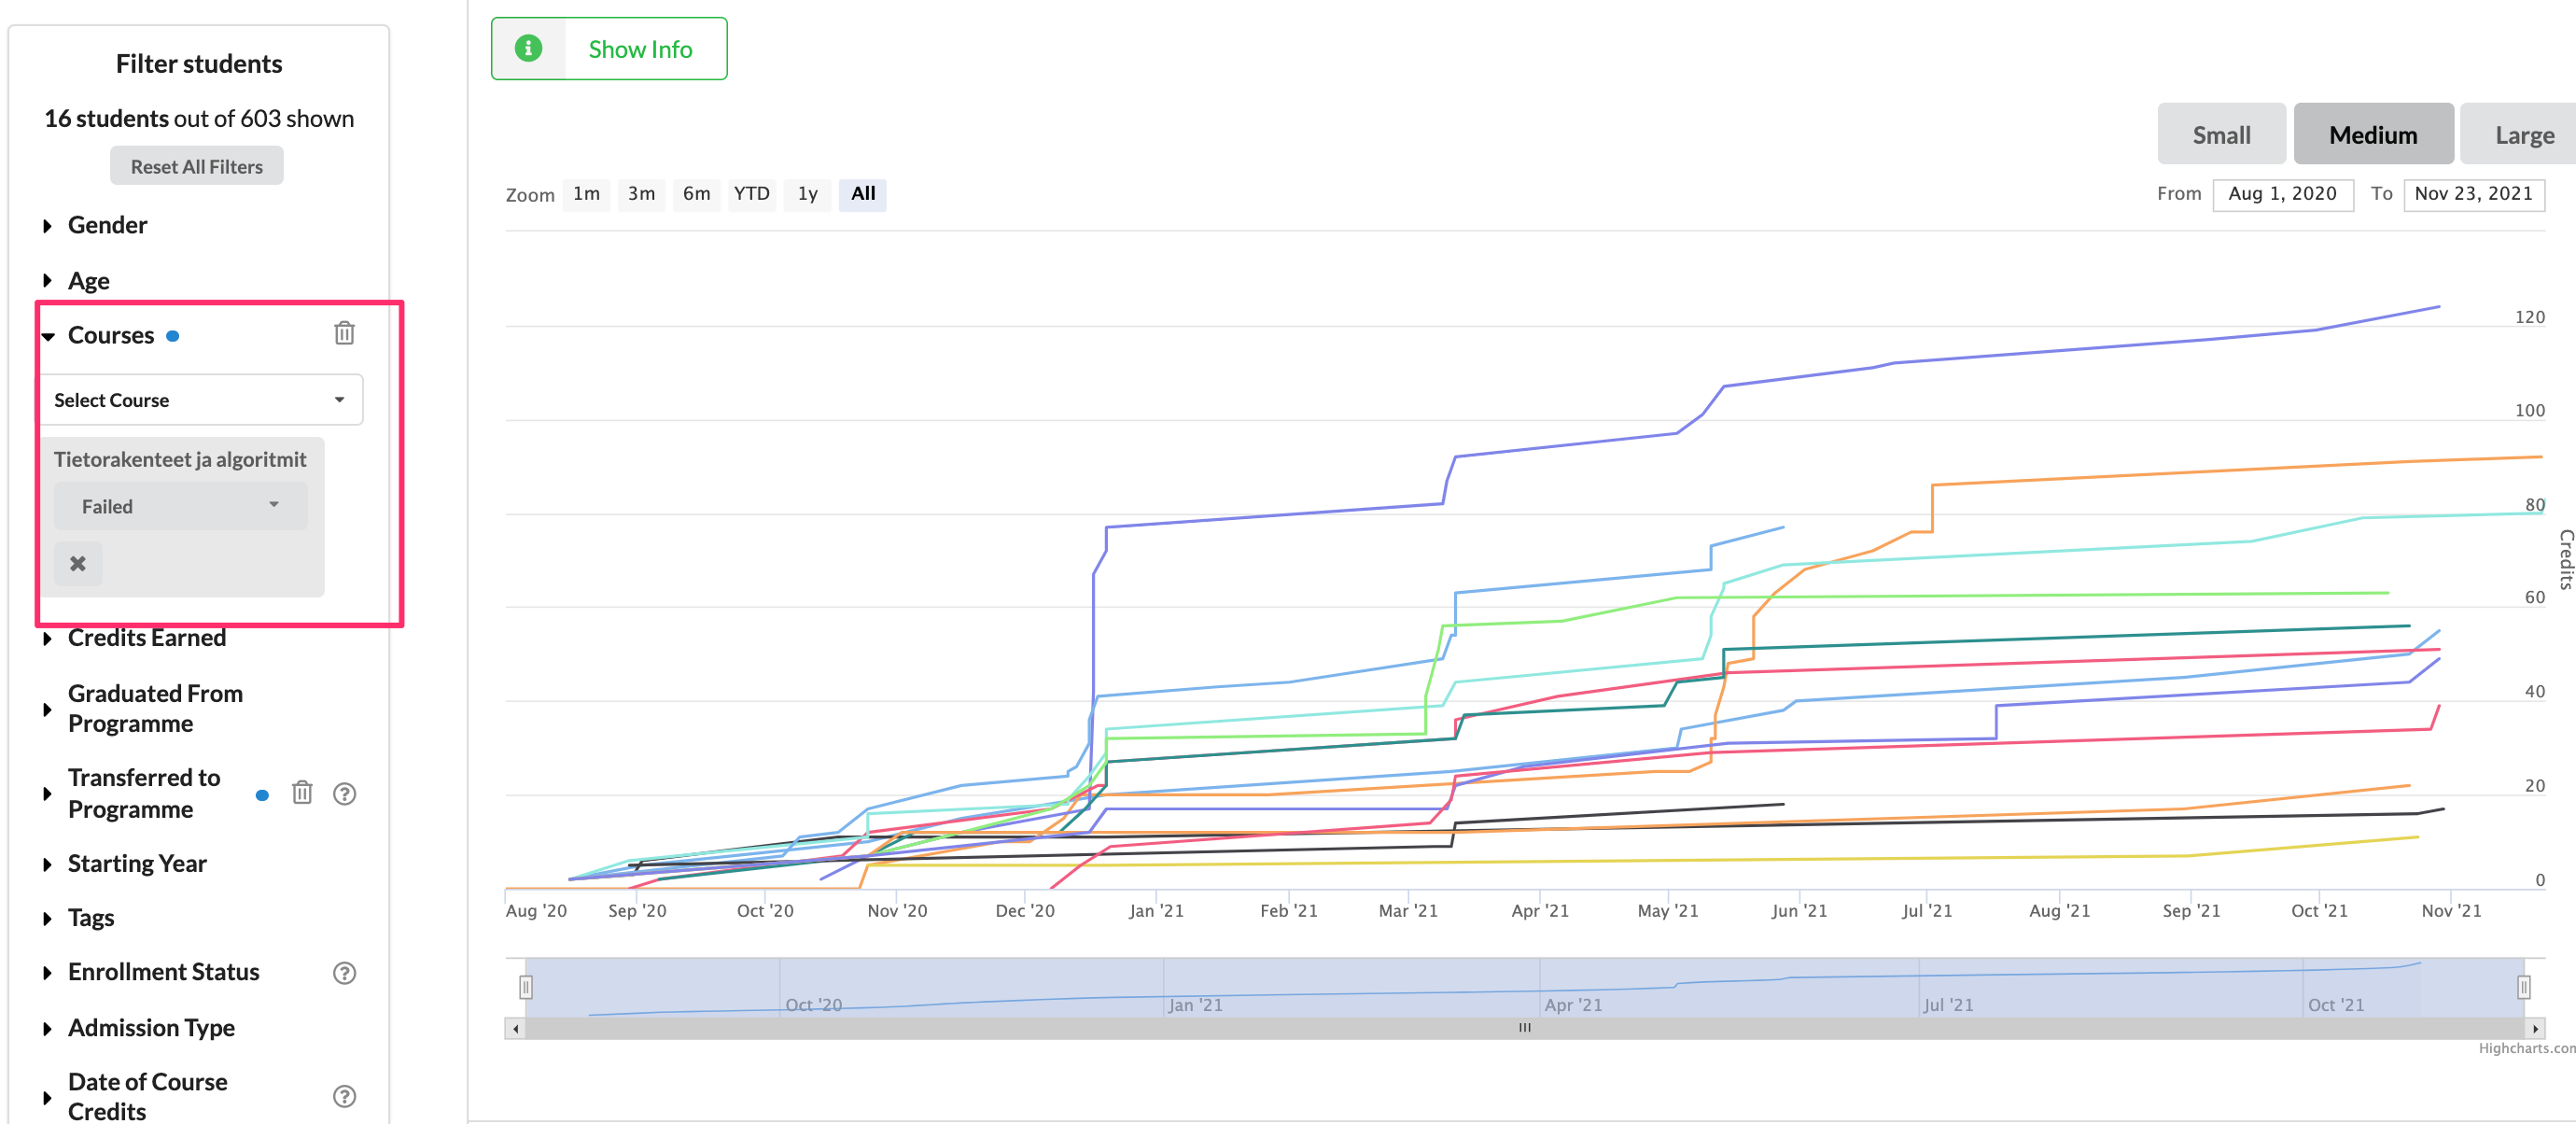Image resolution: width=2576 pixels, height=1124 pixels.
Task: Switch the chart size to Large
Action: 2523,135
